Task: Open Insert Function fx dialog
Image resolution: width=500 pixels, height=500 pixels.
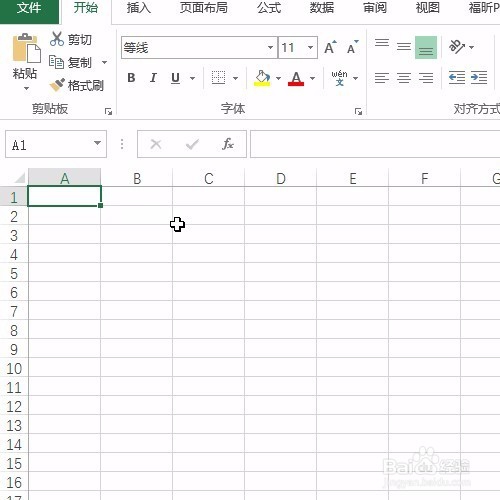Action: click(x=228, y=144)
